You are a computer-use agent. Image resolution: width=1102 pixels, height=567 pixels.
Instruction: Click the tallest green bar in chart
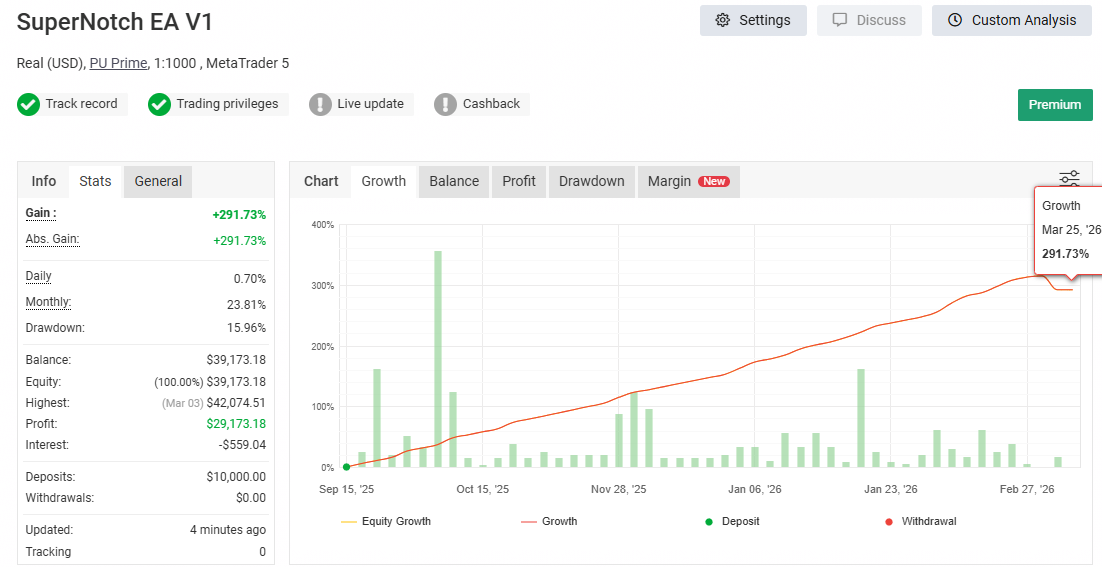[x=438, y=358]
